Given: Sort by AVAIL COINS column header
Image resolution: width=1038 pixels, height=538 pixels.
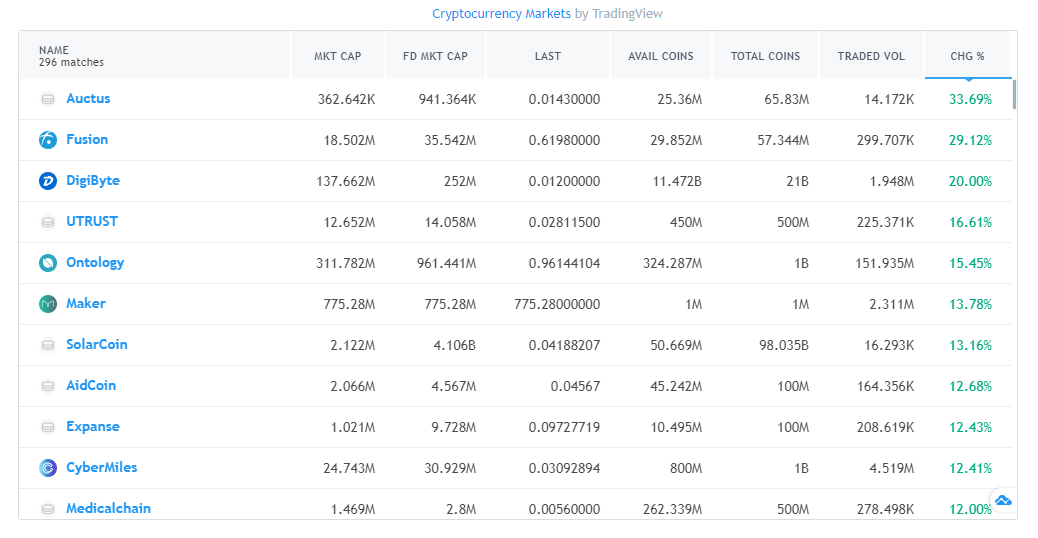Looking at the screenshot, I should click(660, 56).
